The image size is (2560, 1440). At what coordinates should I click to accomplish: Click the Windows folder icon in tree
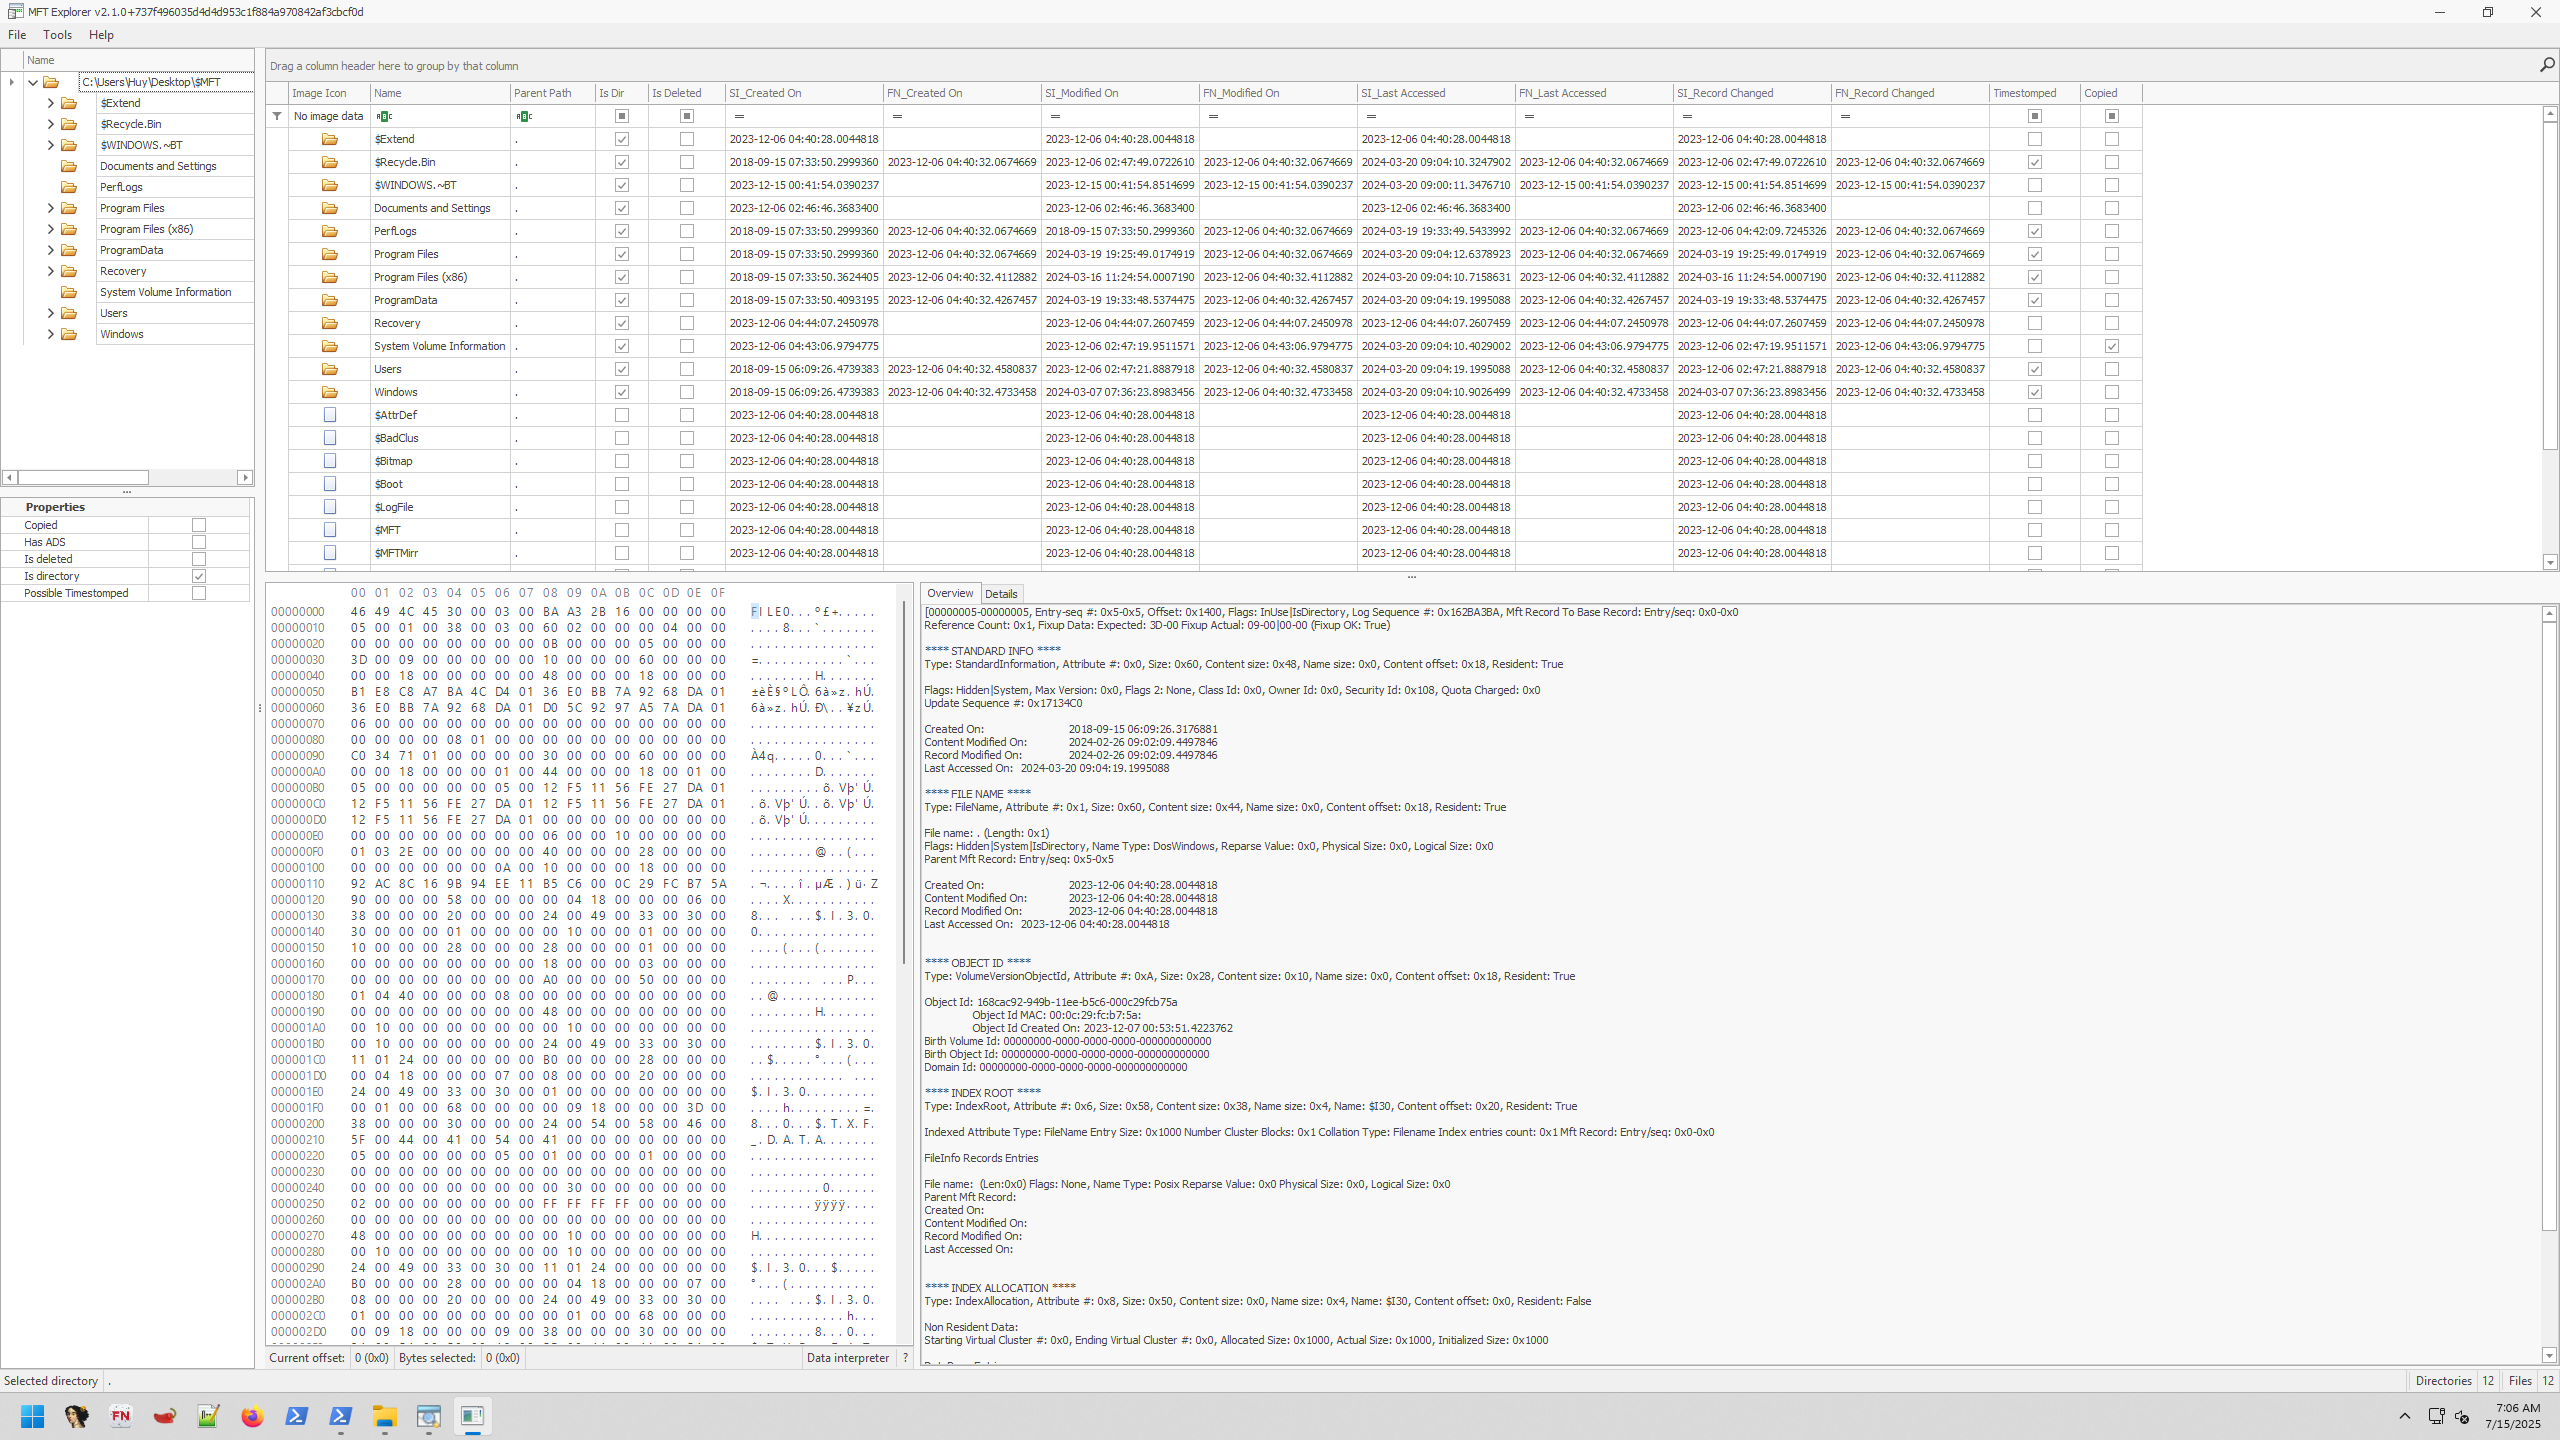click(x=69, y=334)
